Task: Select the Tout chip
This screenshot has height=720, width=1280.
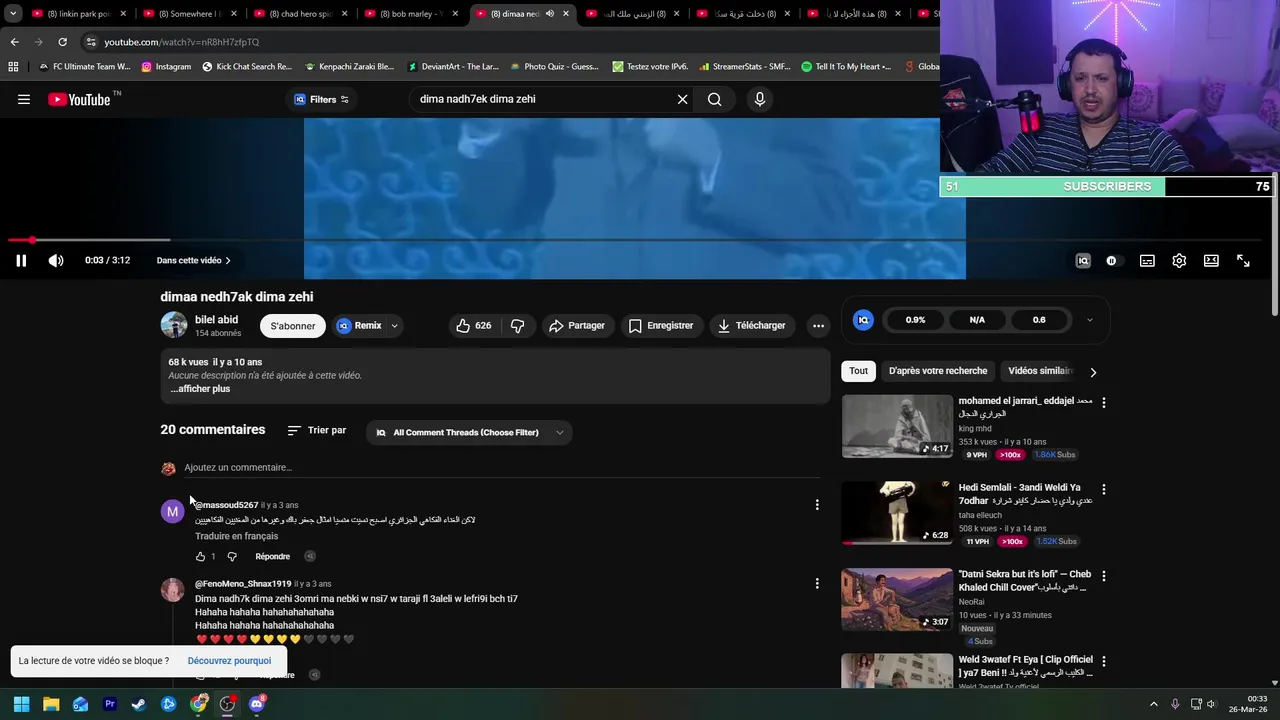Action: click(x=858, y=371)
